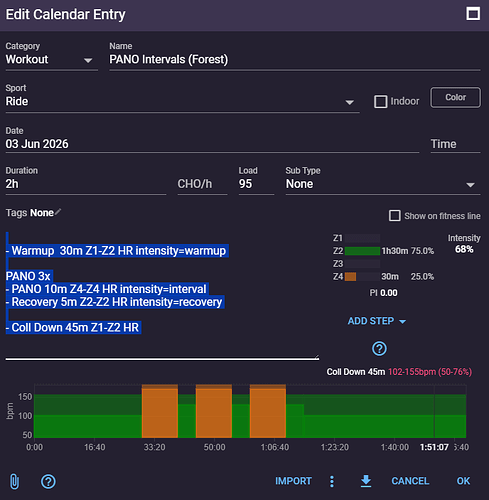Image resolution: width=489 pixels, height=500 pixels.
Task: Change the date 03 Jun 2026
Action: 212,144
